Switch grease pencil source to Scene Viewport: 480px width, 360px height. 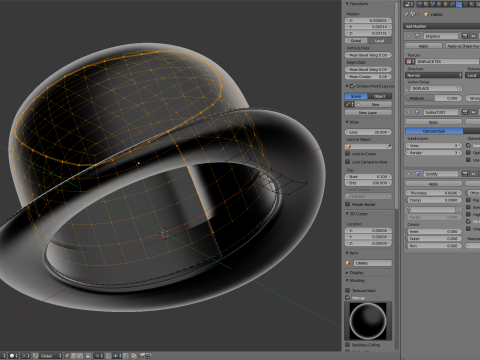[x=356, y=96]
